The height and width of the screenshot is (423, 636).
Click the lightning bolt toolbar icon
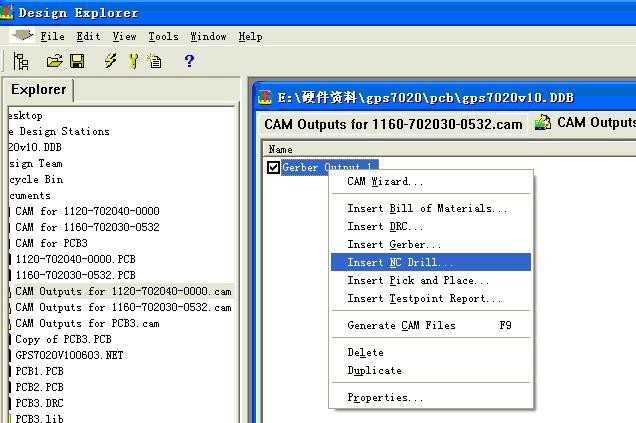click(x=110, y=61)
